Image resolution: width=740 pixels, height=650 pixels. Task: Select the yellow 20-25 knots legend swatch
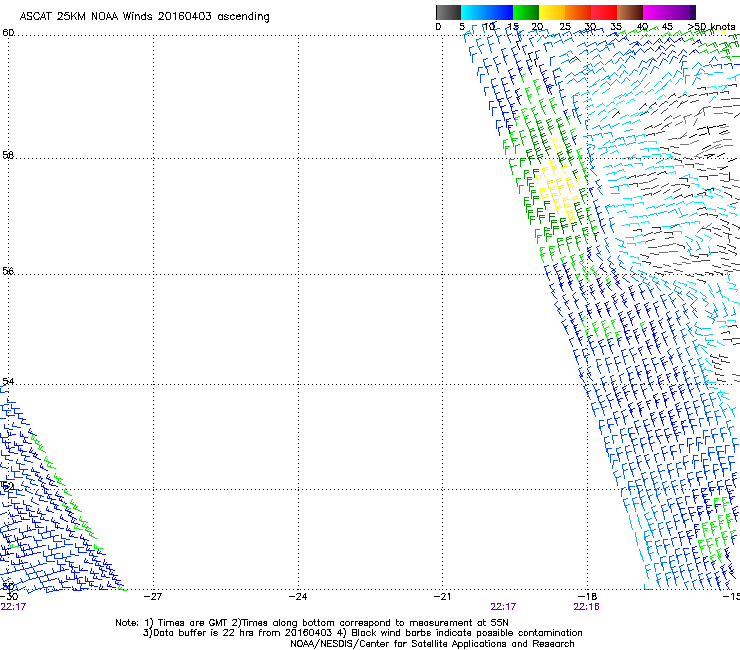pos(552,12)
